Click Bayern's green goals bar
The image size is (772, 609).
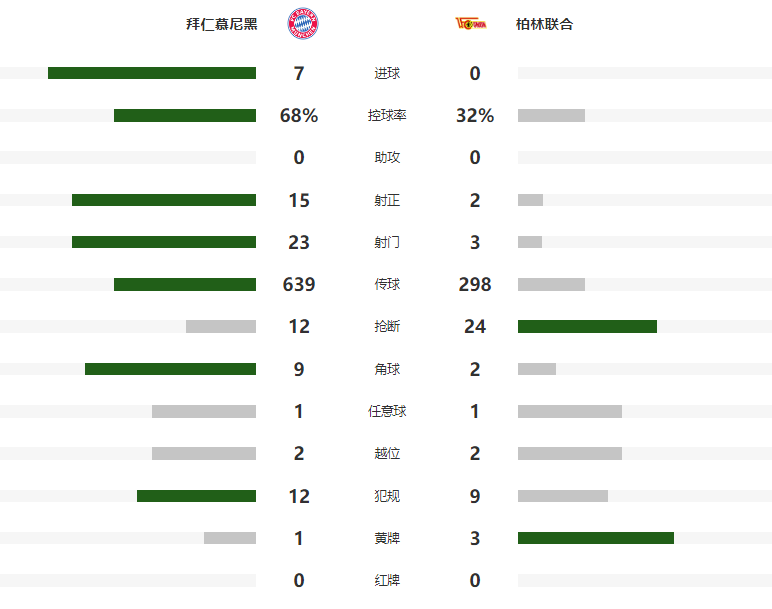pyautogui.click(x=152, y=73)
